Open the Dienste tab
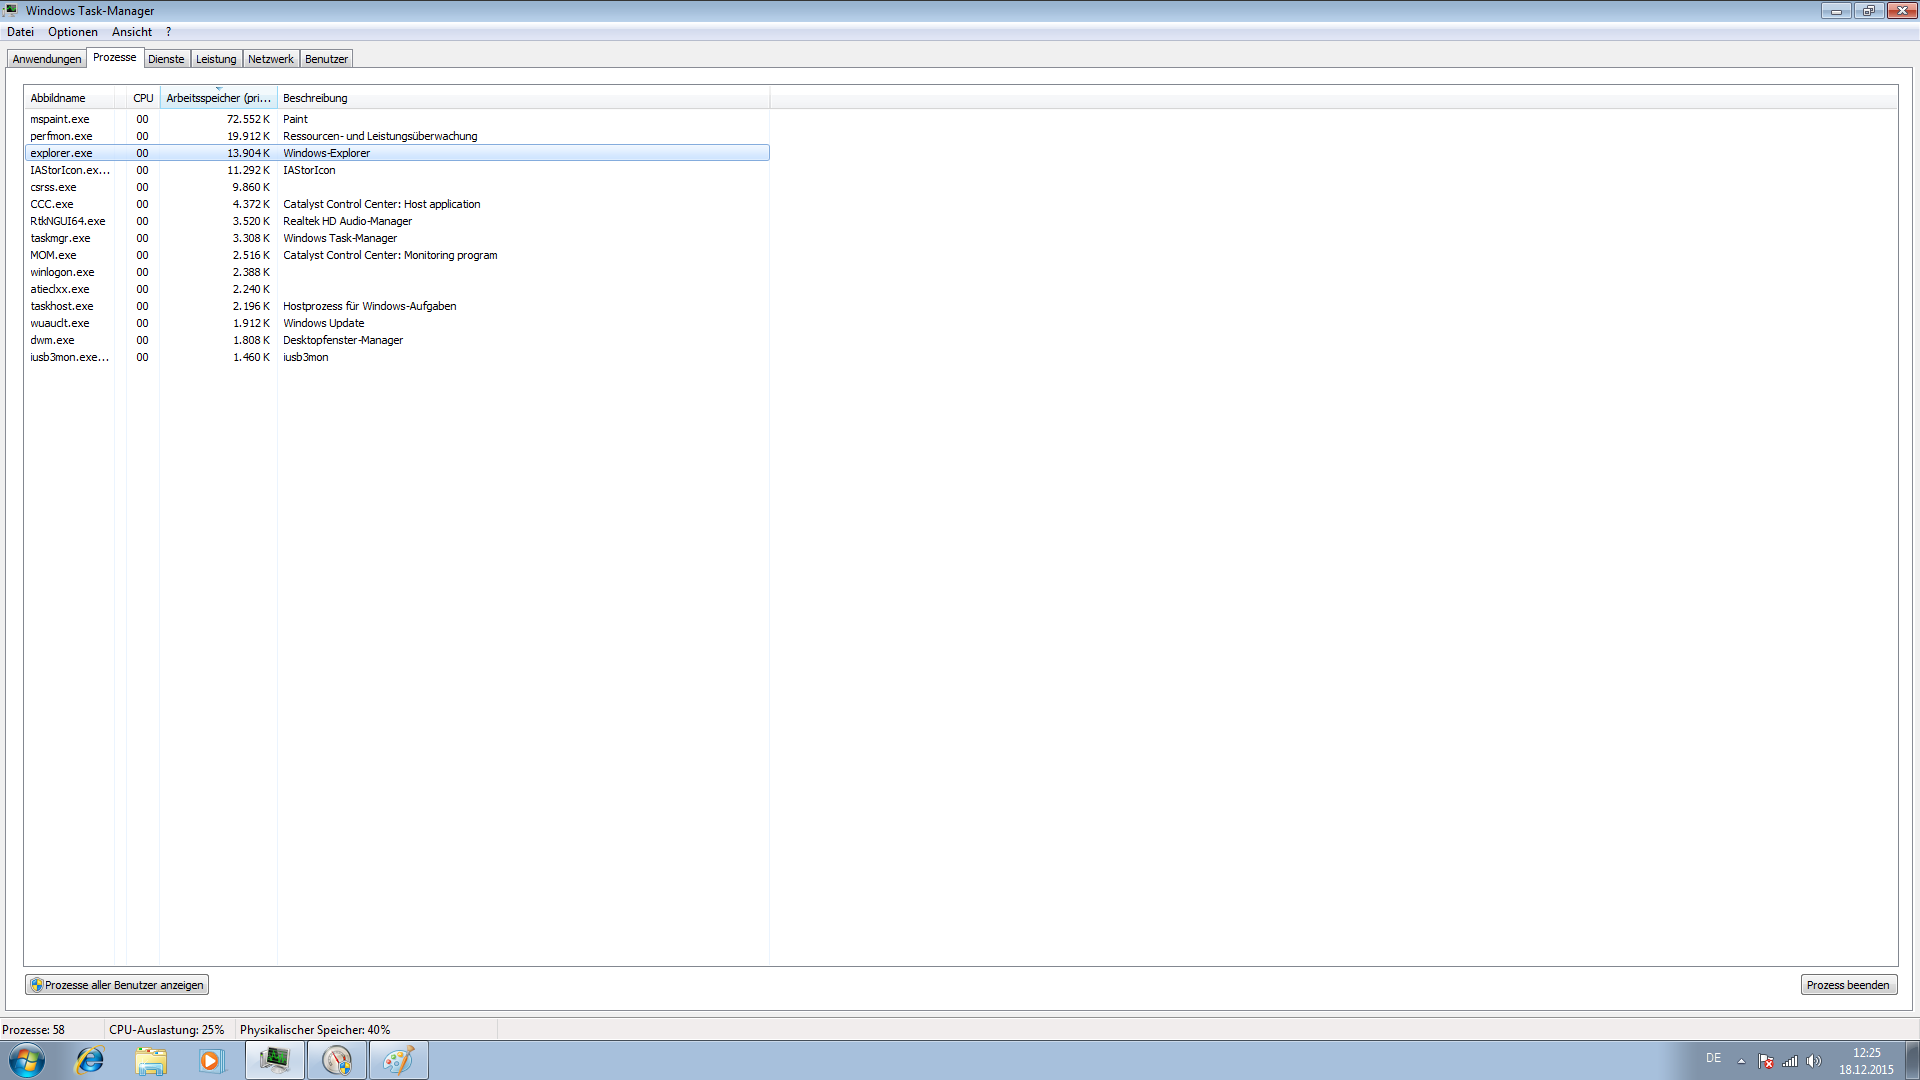Image resolution: width=1920 pixels, height=1080 pixels. pyautogui.click(x=166, y=59)
